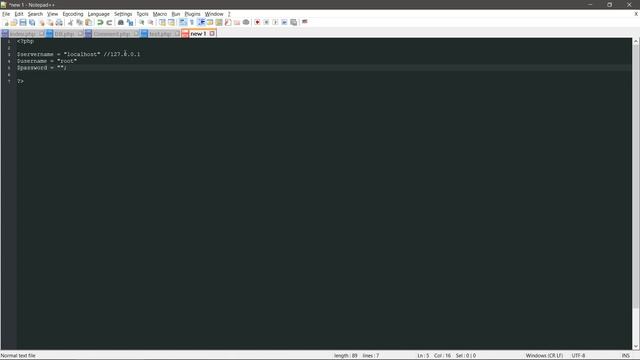The image size is (640, 360).
Task: Select the new 1 tab
Action: point(198,34)
